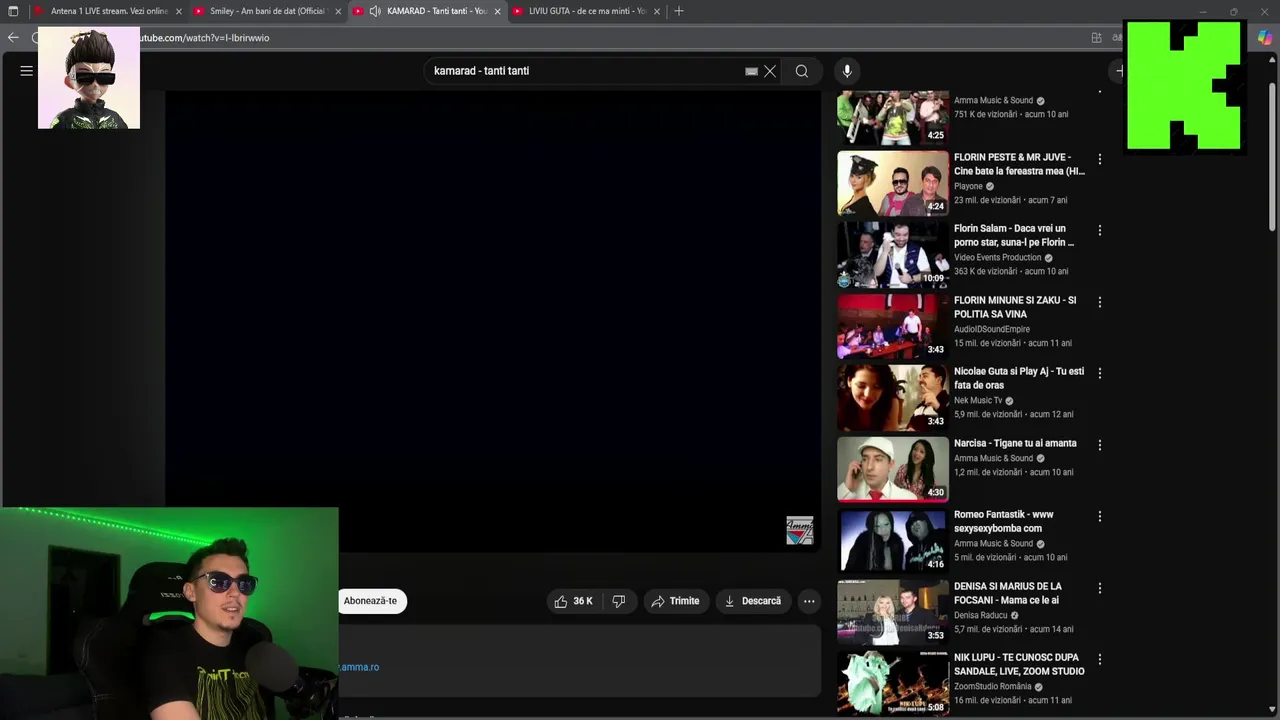Open title 'SI POLITIA SA VINA'

click(1015, 307)
